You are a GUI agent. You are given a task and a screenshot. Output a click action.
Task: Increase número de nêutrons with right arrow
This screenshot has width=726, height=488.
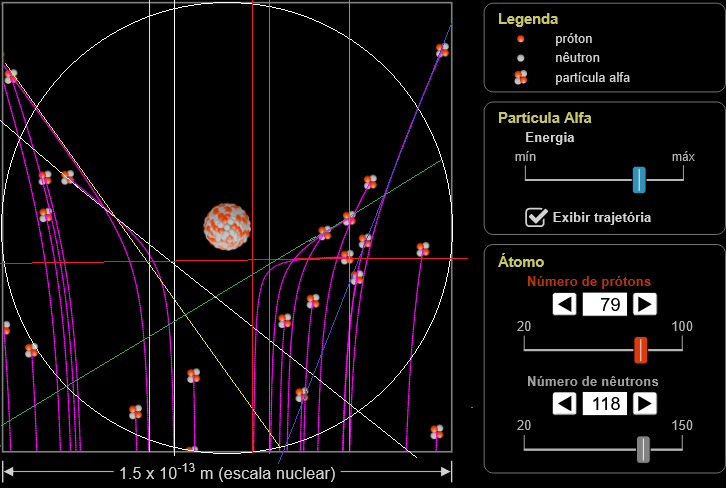[x=645, y=403]
